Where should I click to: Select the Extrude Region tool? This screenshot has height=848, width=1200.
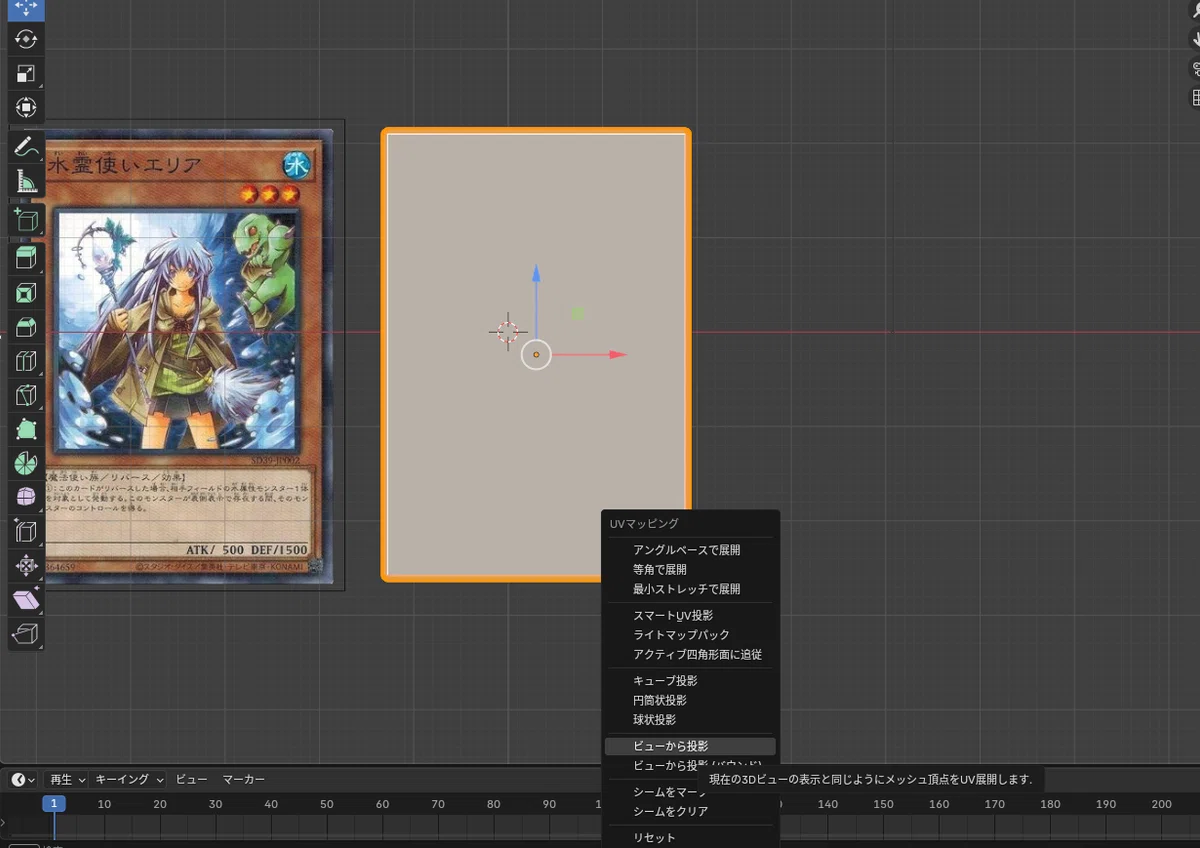[x=26, y=259]
